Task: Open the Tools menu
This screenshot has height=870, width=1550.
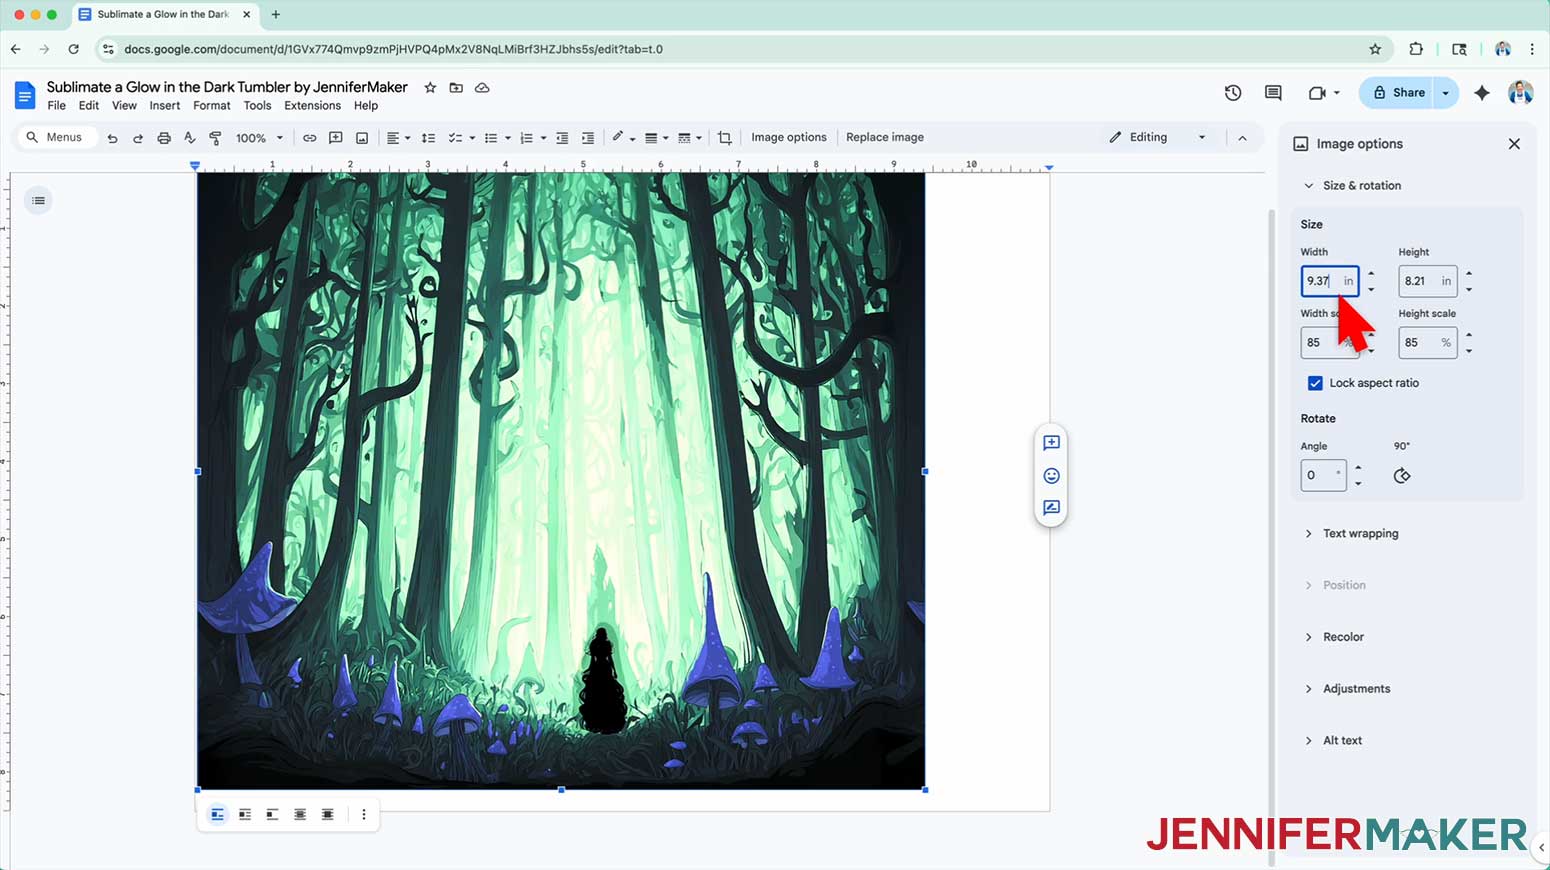Action: 257,106
